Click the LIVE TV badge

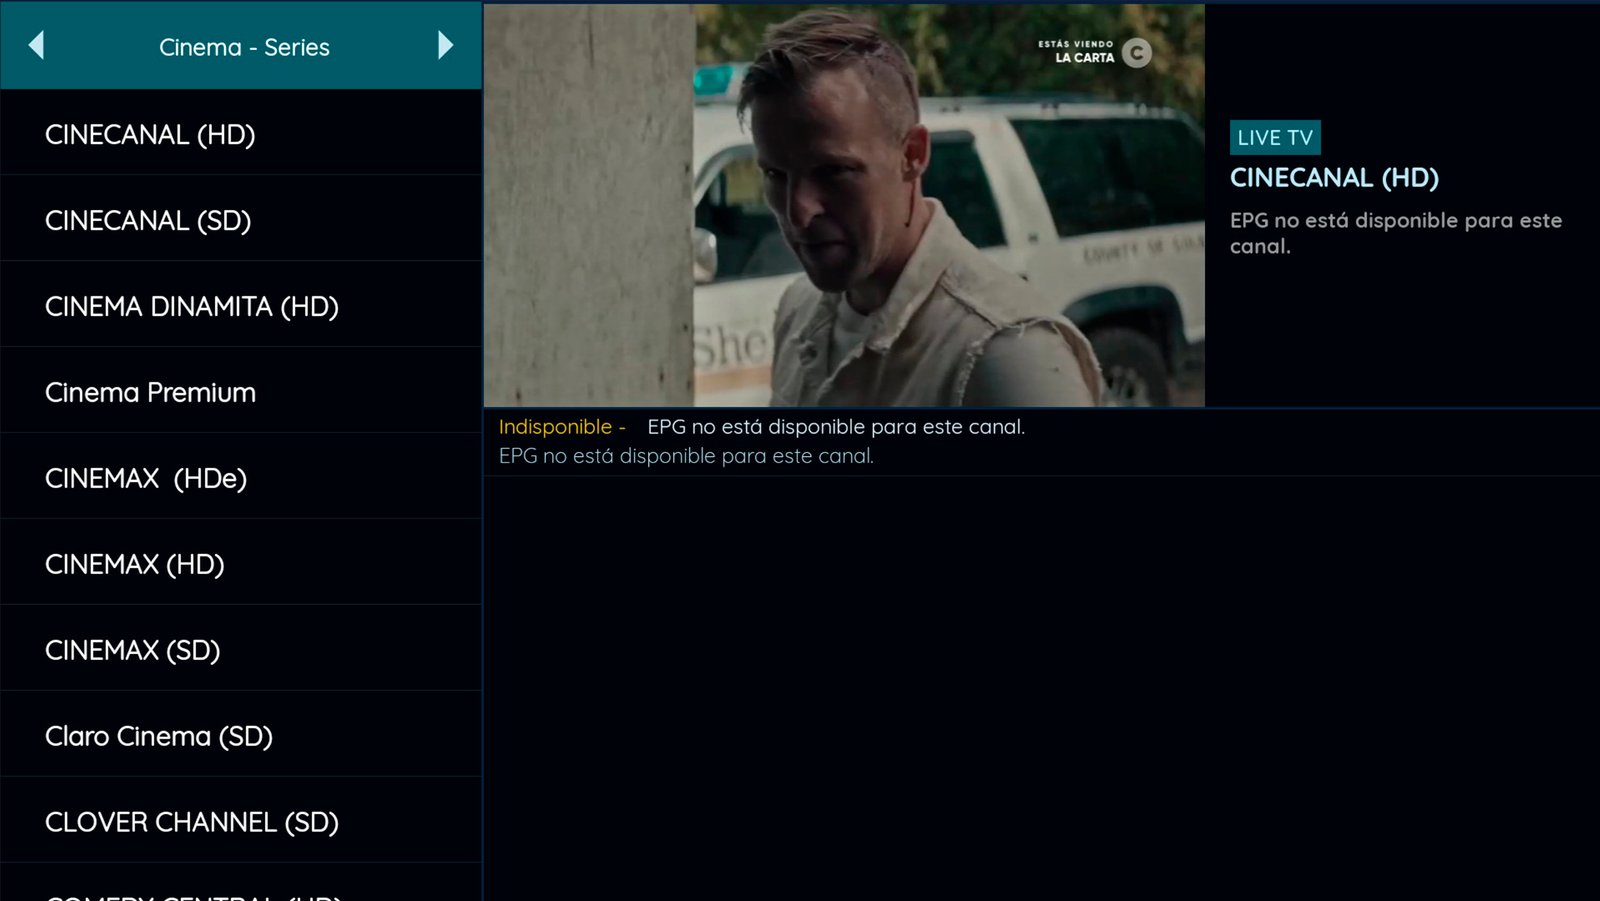tap(1274, 137)
